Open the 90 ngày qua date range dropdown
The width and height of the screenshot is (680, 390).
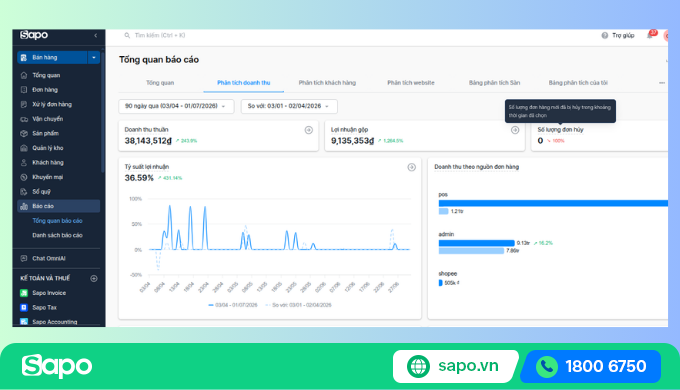click(176, 106)
